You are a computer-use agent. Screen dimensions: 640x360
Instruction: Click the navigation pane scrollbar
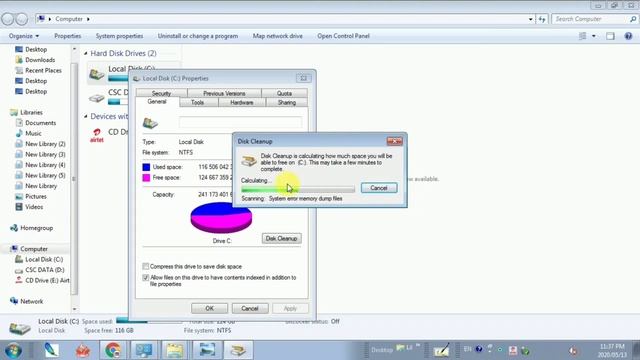(x=74, y=178)
